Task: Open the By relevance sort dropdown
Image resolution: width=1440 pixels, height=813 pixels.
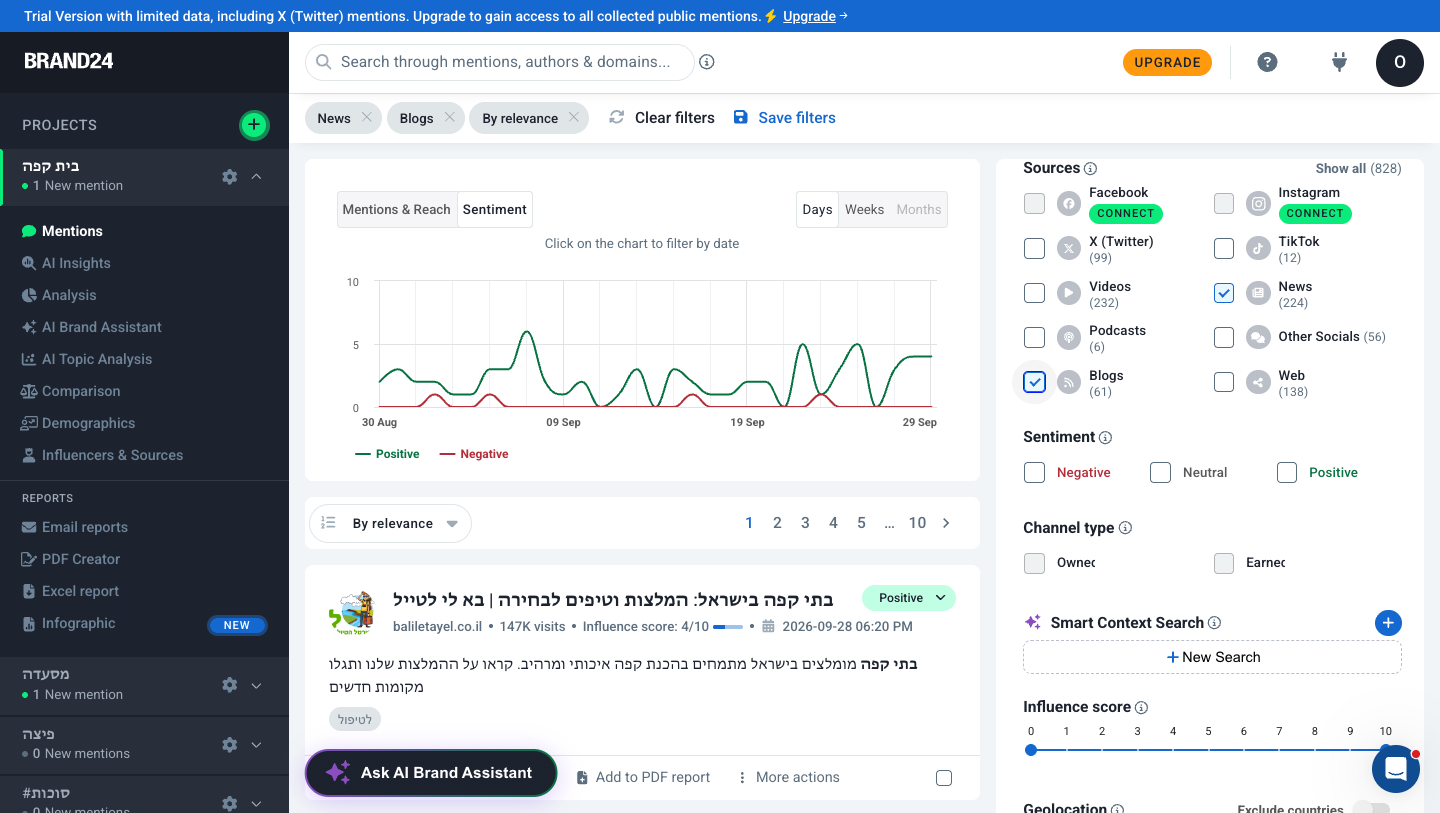Action: 391,523
